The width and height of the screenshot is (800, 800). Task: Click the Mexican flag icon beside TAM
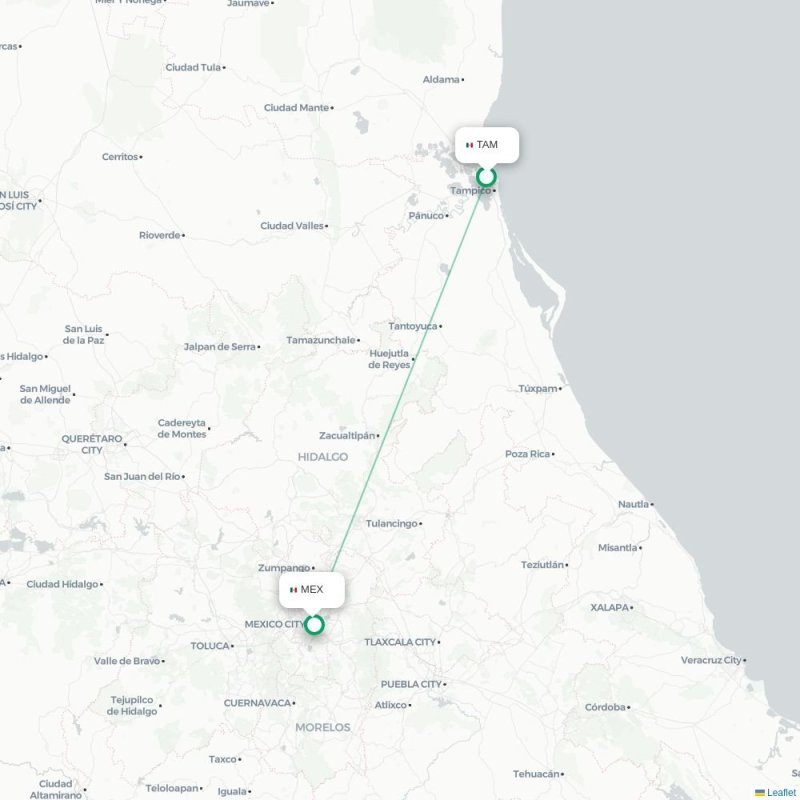tap(469, 145)
